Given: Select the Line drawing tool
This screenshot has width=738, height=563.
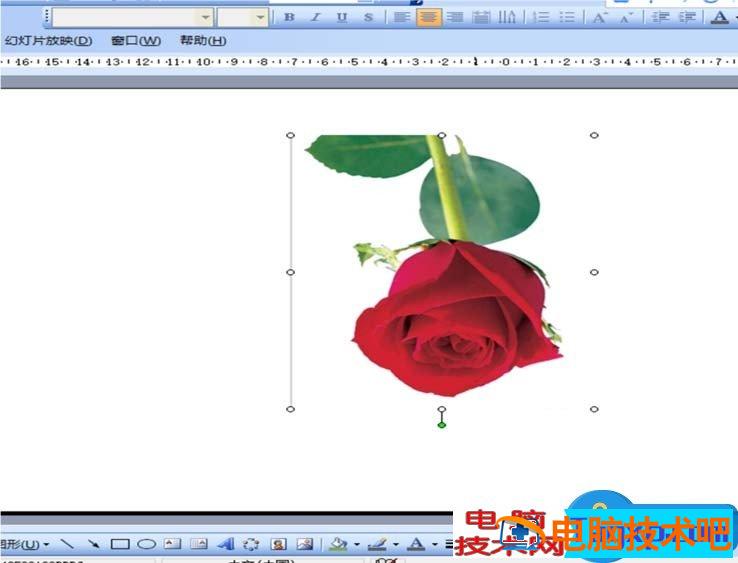Looking at the screenshot, I should (67, 545).
